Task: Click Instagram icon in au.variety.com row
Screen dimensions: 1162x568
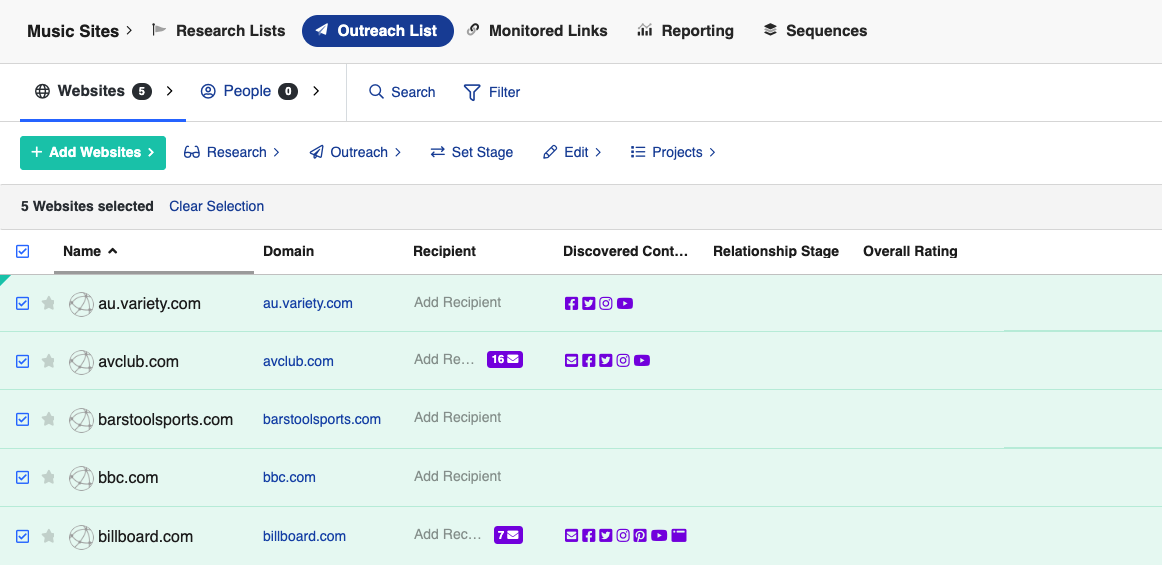Action: tap(606, 304)
